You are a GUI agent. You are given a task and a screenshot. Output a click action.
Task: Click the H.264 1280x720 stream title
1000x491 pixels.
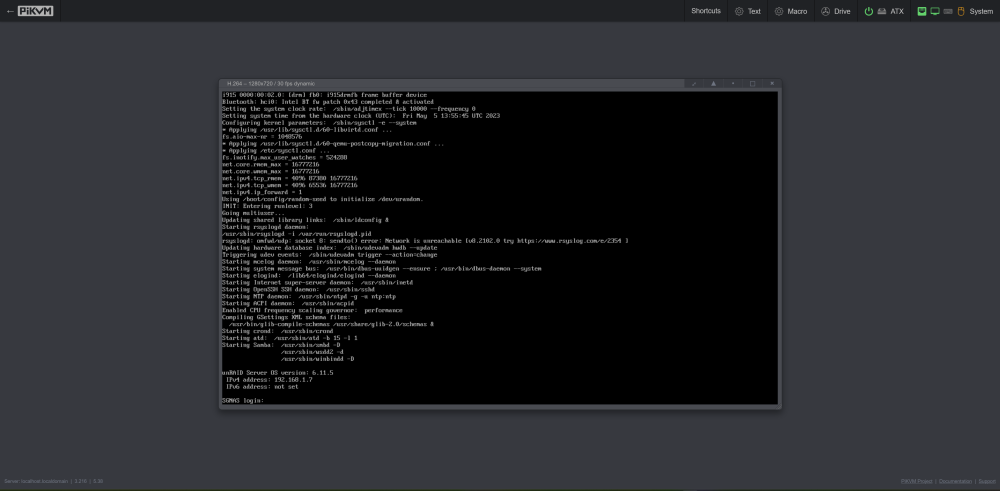pyautogui.click(x=271, y=84)
